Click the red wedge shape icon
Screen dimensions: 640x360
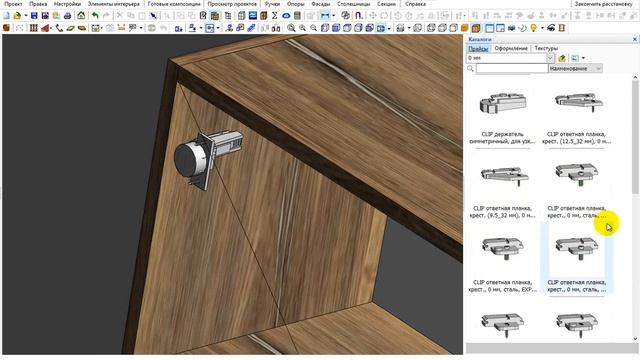tap(45, 28)
